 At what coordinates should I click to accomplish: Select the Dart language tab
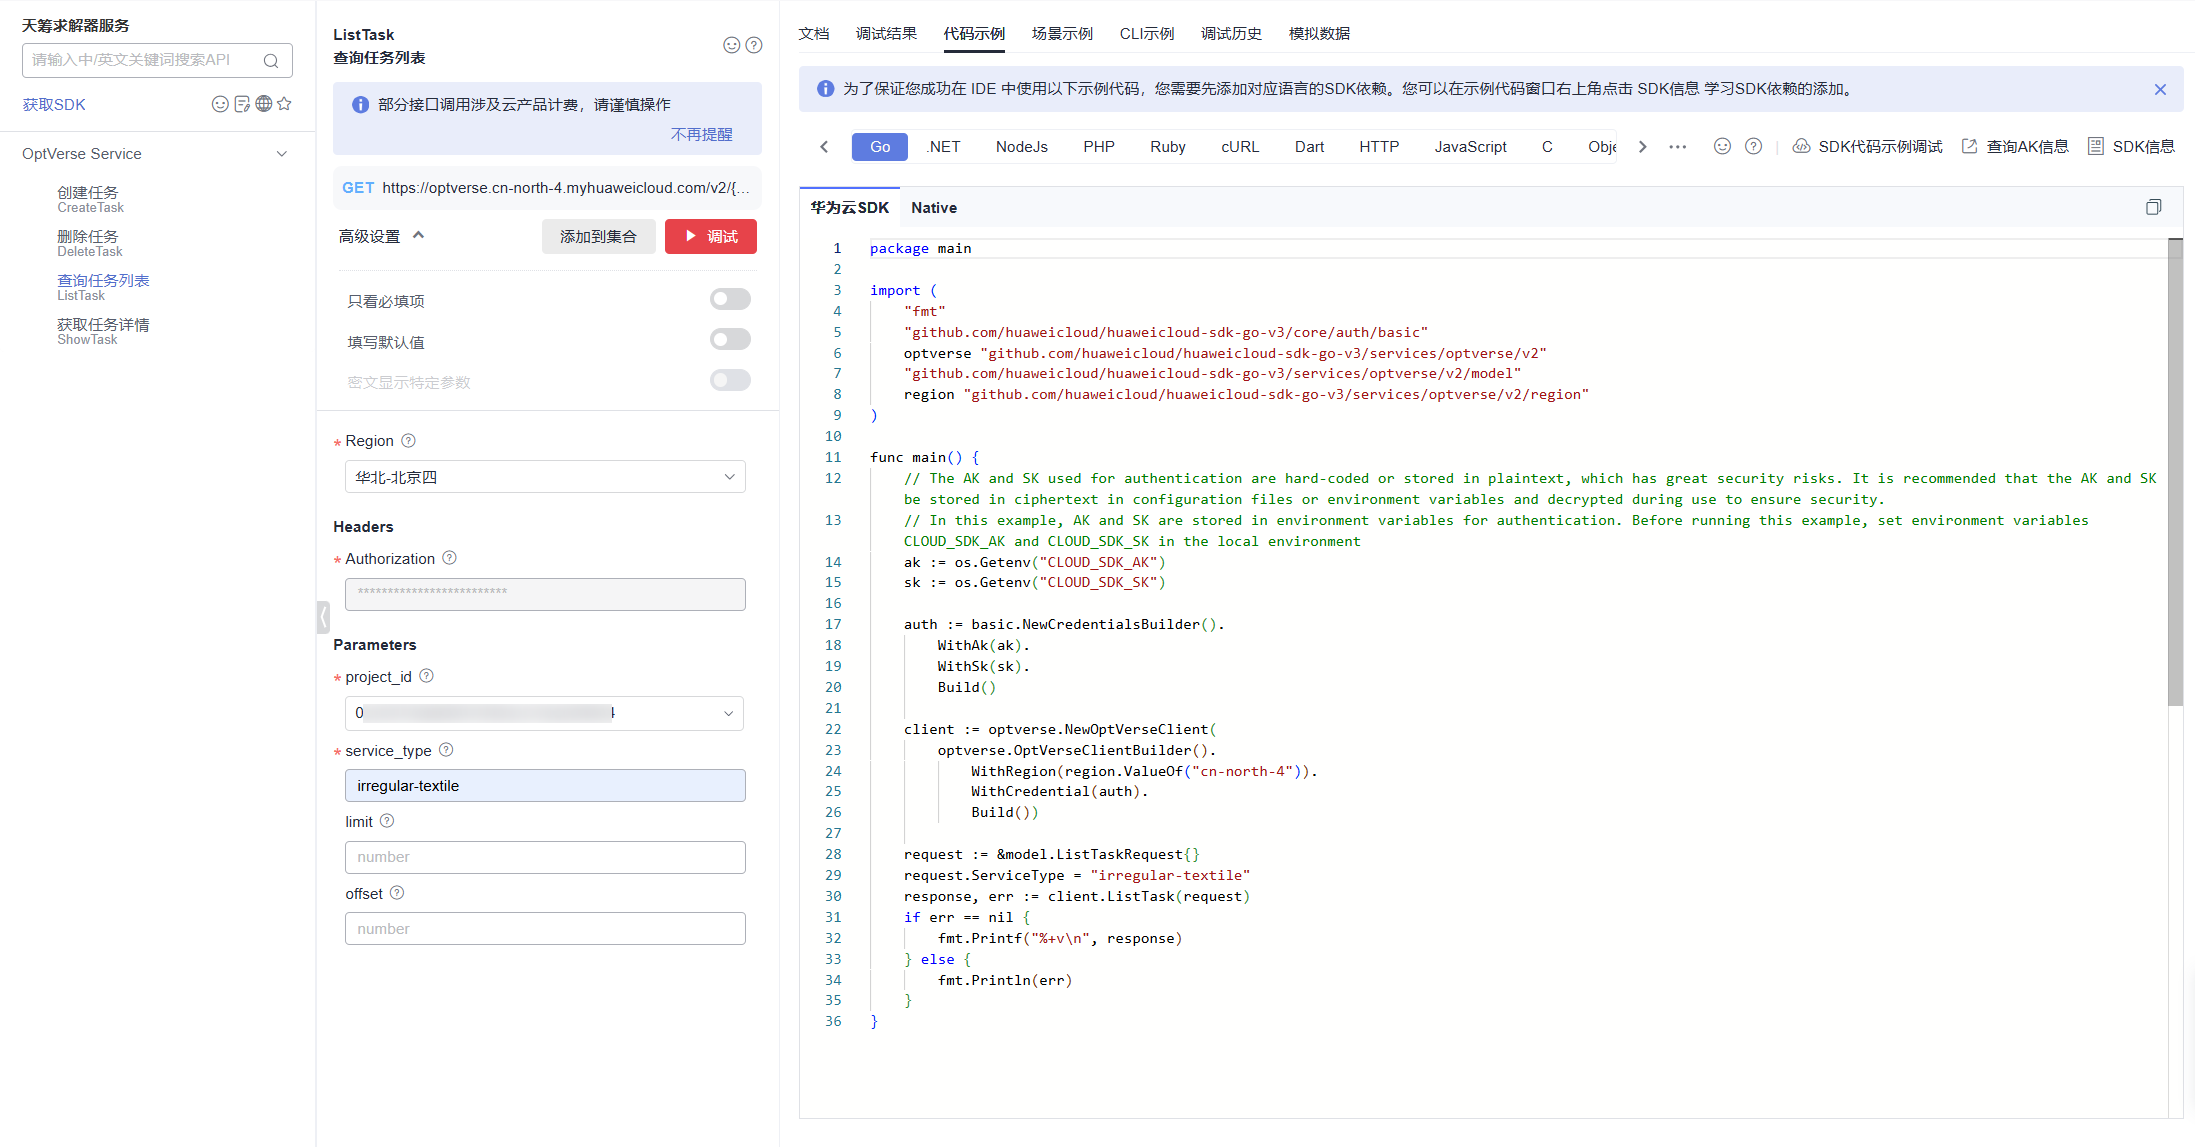(1309, 147)
